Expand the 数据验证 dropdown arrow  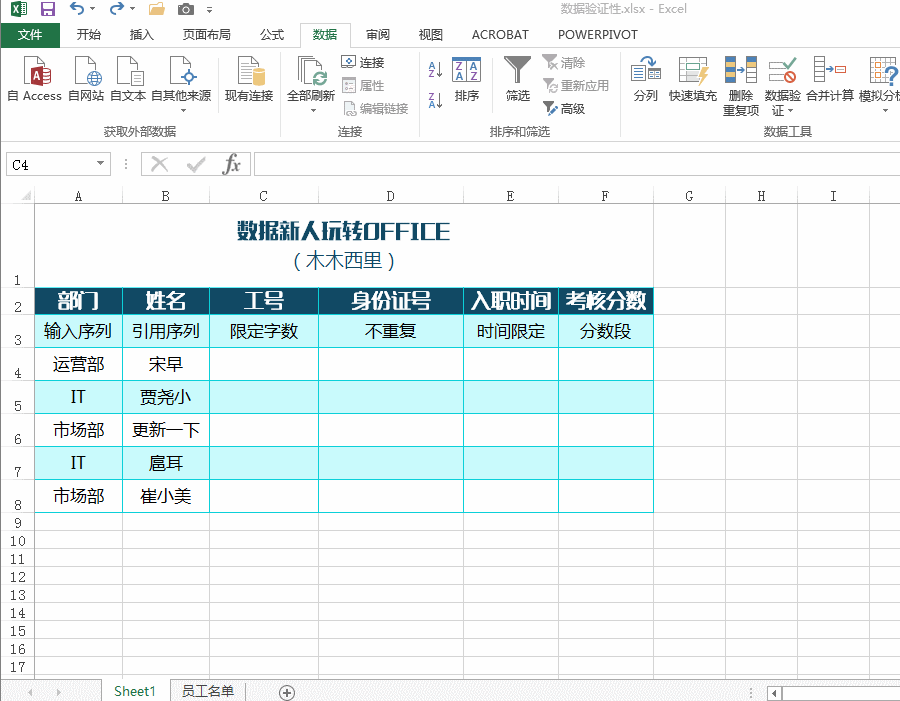(x=790, y=110)
